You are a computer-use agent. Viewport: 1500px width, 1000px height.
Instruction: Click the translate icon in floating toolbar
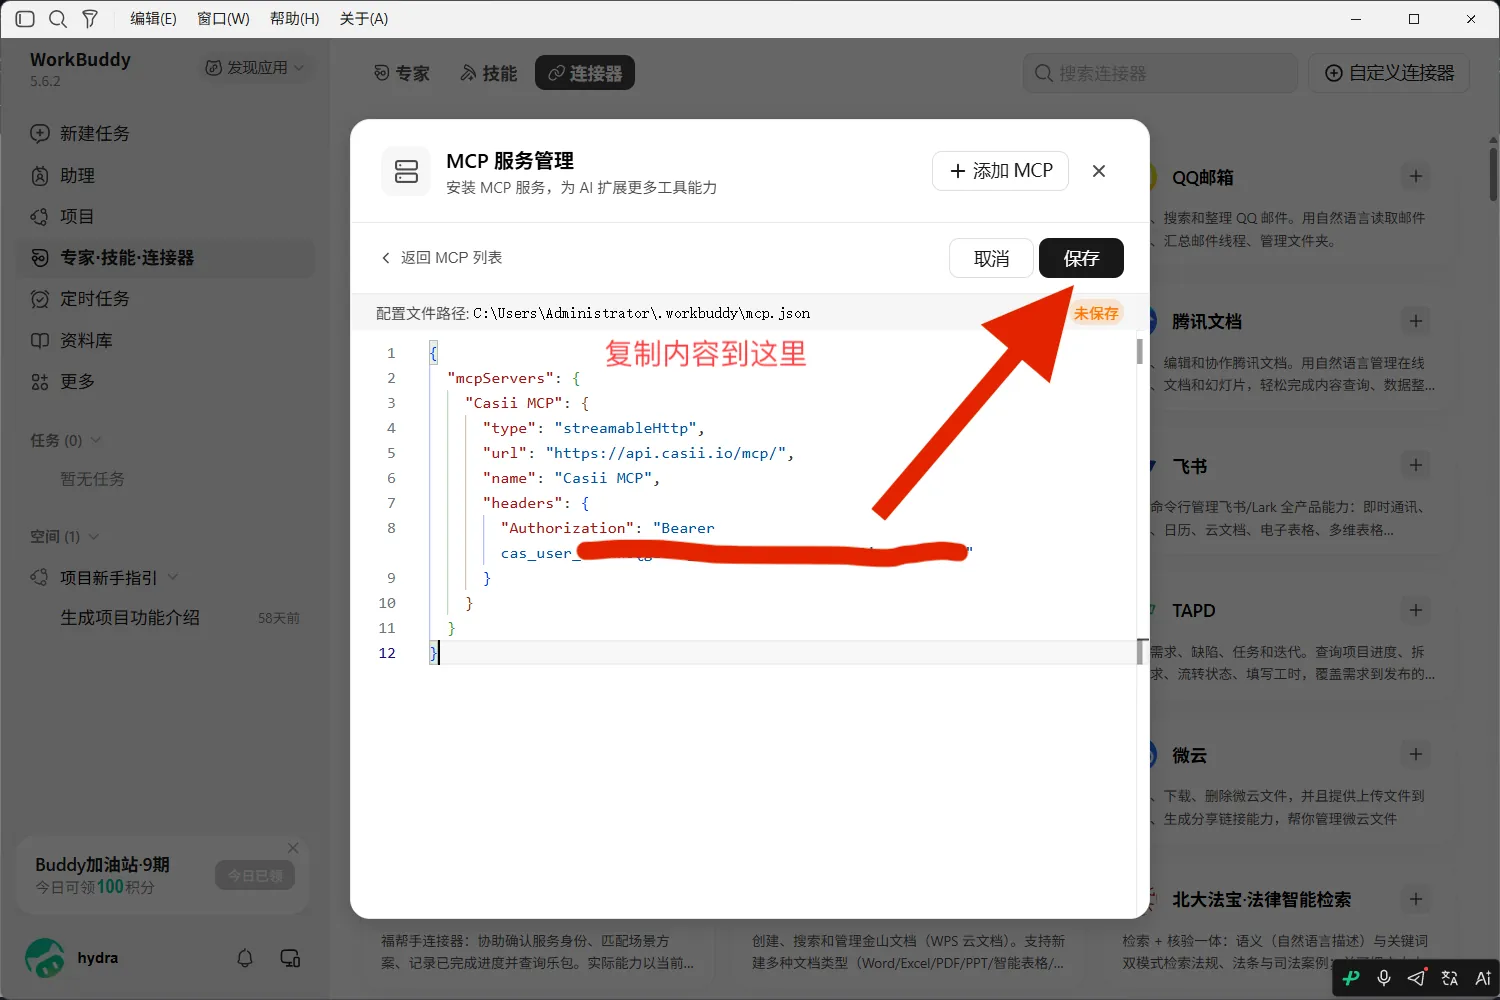(x=1450, y=978)
